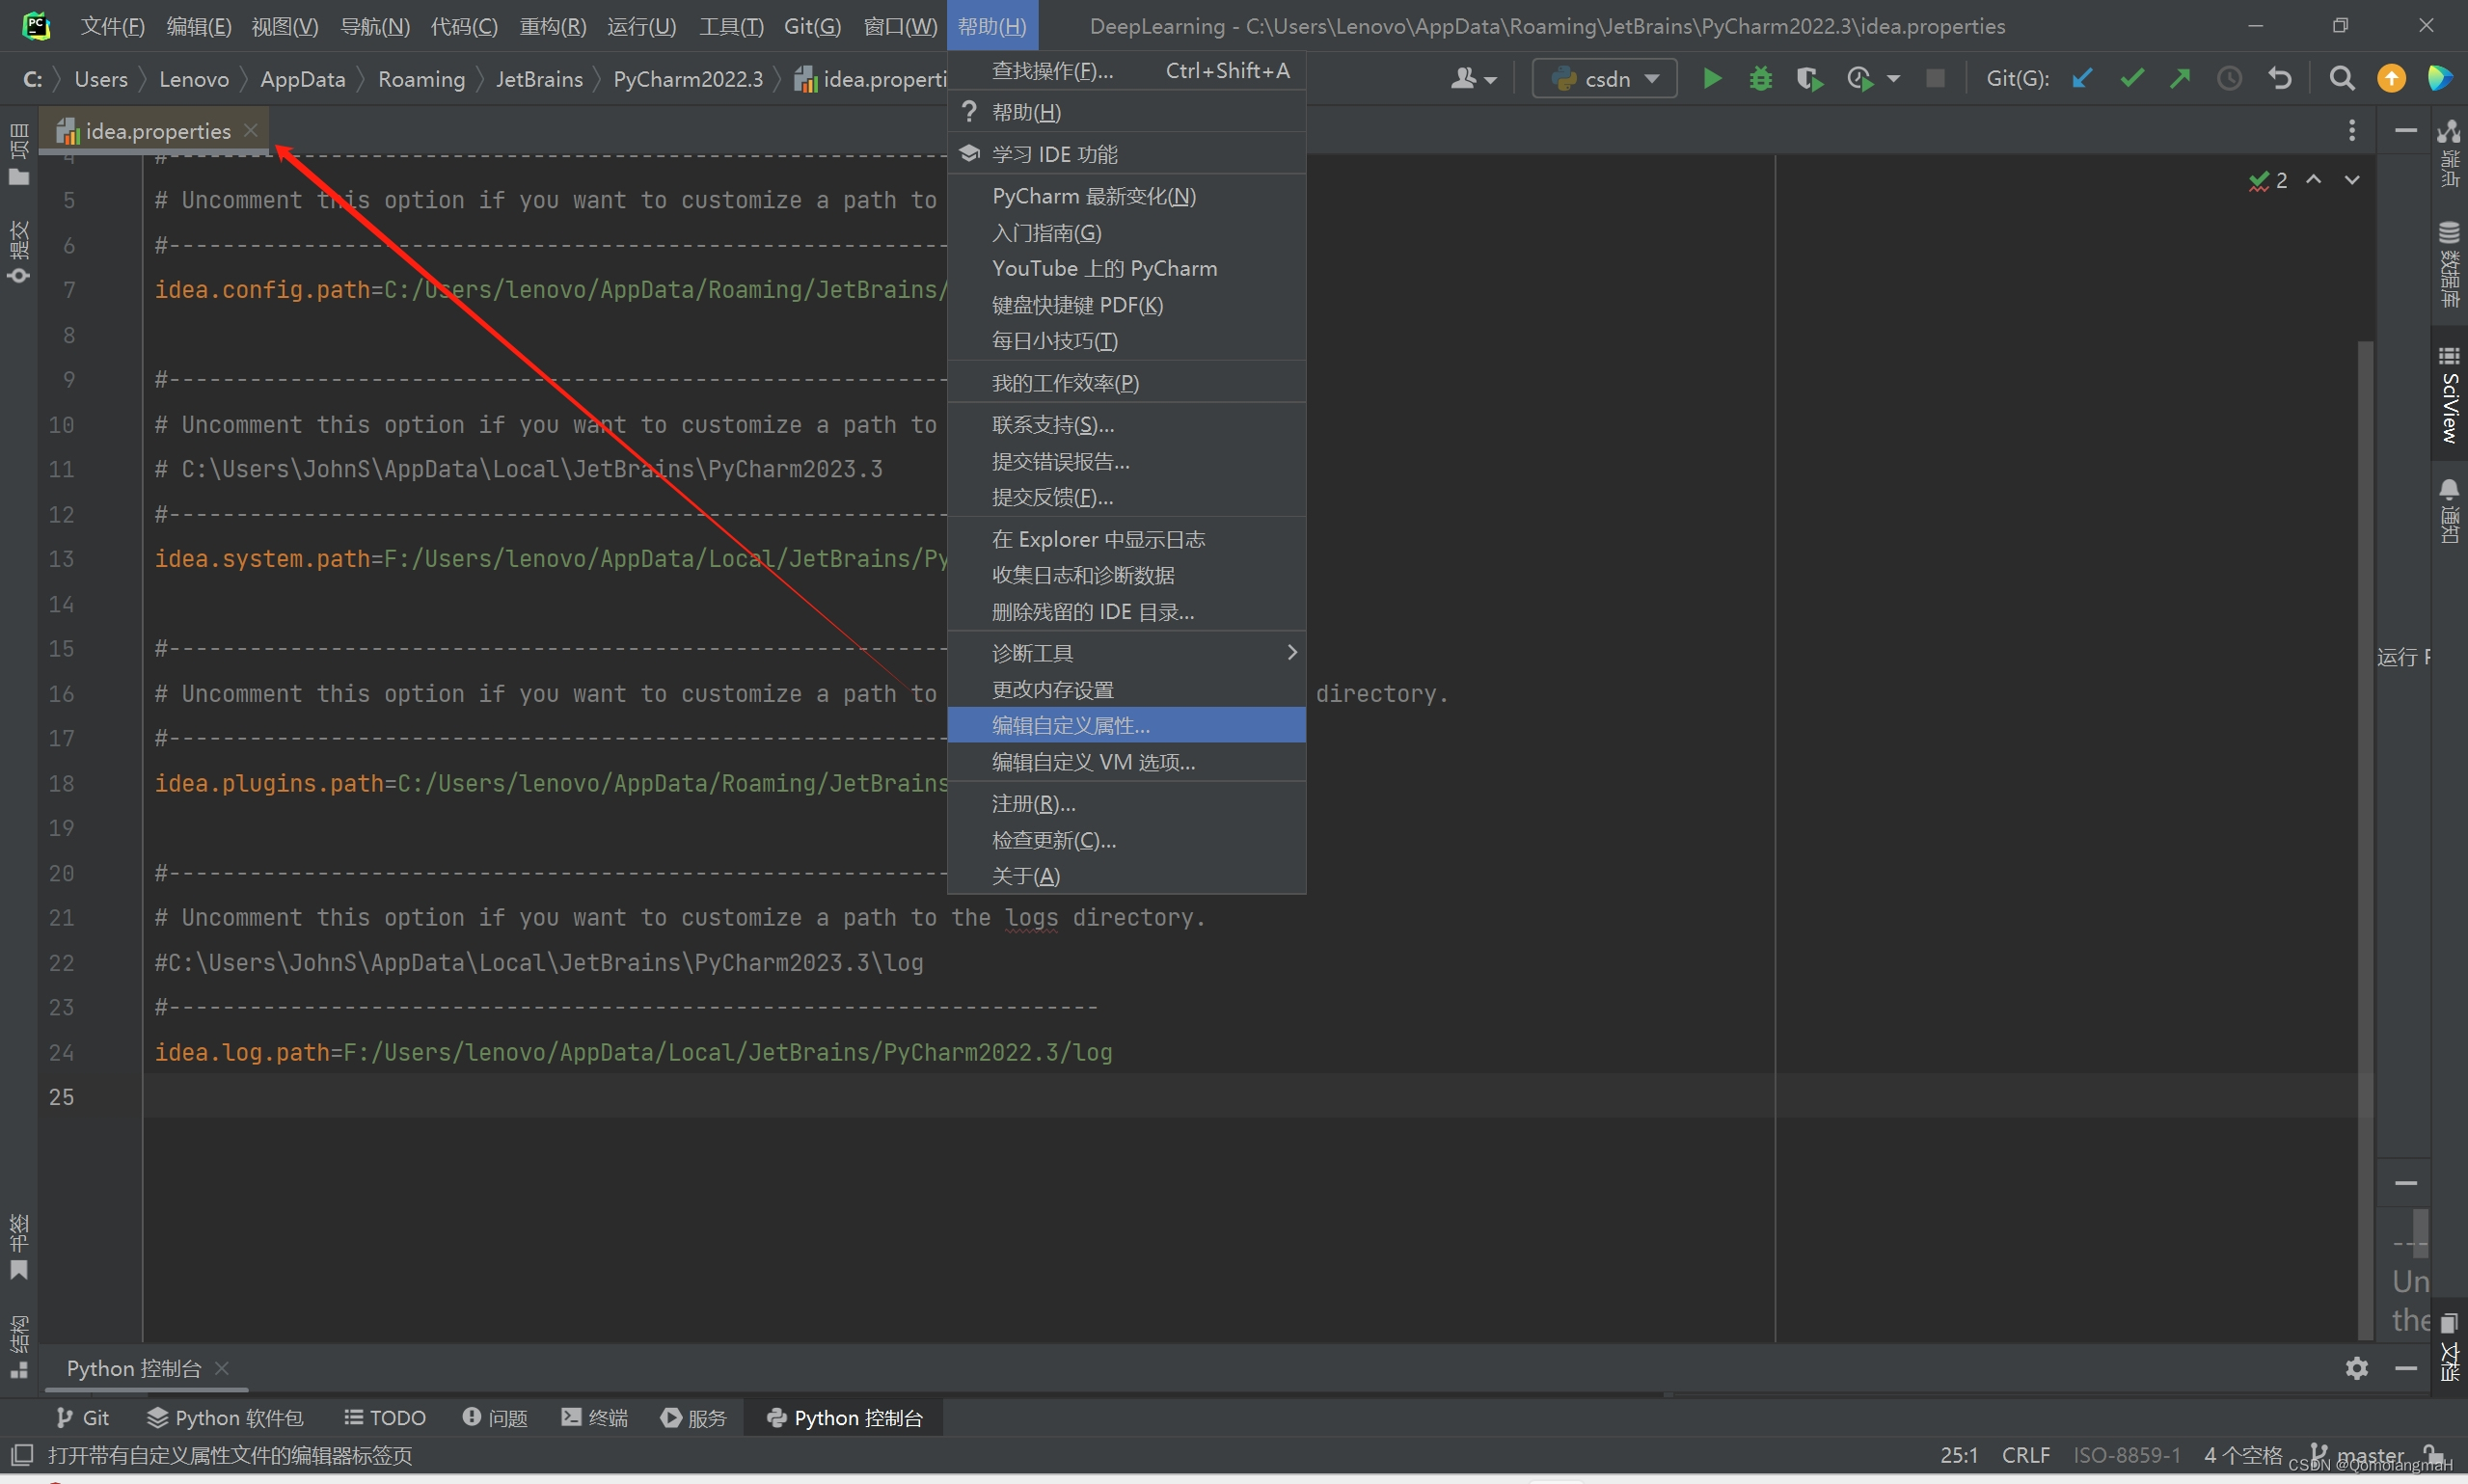The width and height of the screenshot is (2468, 1484).
Task: Push commits with green arrow icon
Action: (2180, 78)
